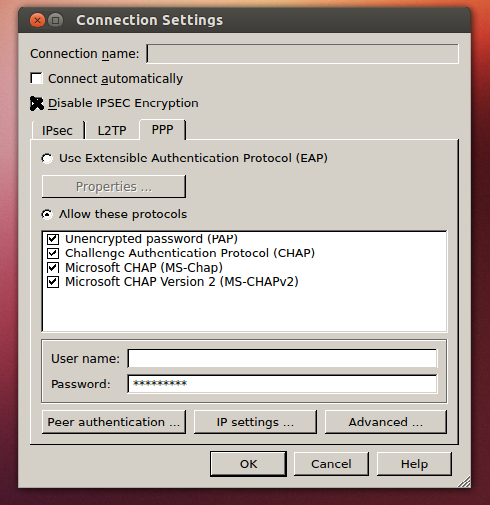Click the maximize window icon in title bar
Viewport: 490px width, 505px height.
(x=56, y=21)
